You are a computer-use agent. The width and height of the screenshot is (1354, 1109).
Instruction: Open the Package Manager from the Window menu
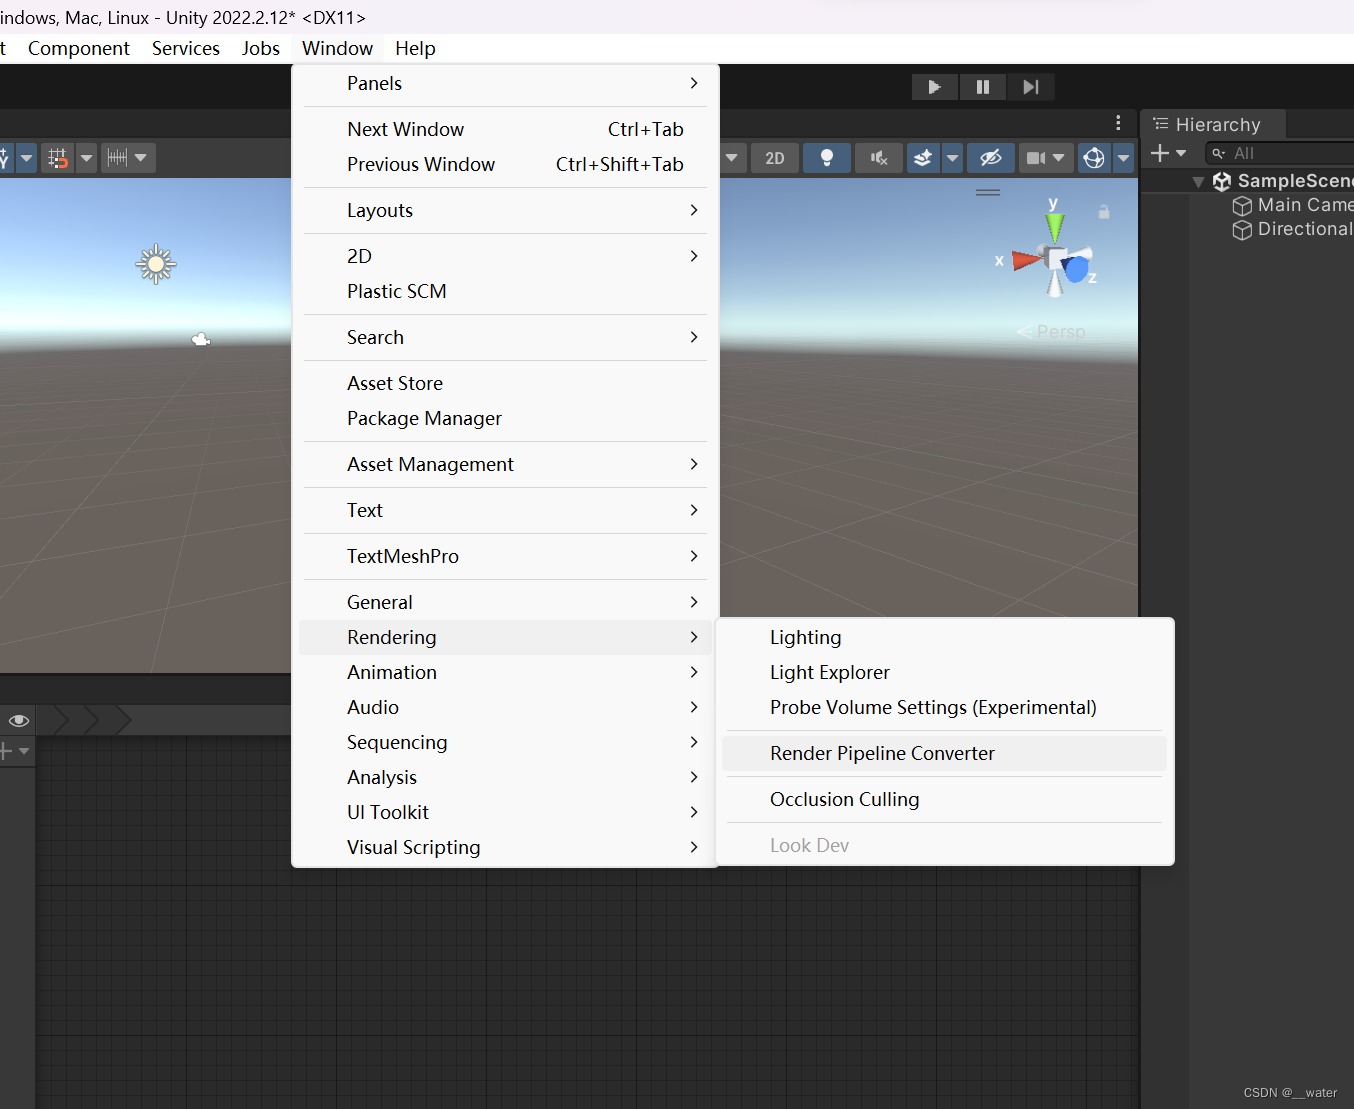(424, 418)
